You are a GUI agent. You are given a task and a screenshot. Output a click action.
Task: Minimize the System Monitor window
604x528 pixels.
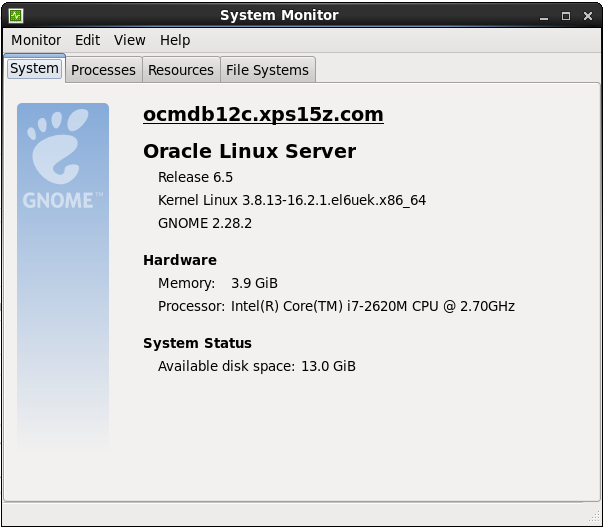pos(544,16)
